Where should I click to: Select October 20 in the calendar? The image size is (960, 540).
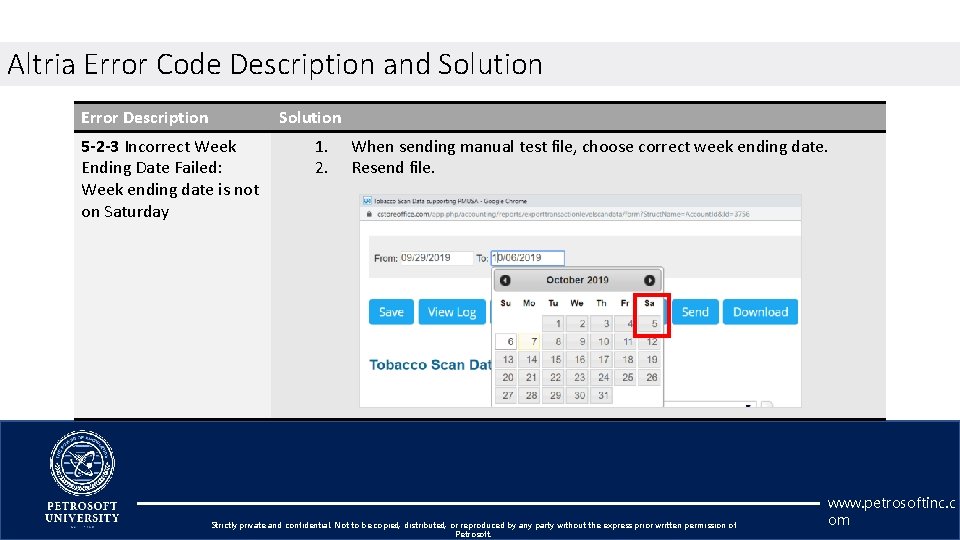pyautogui.click(x=506, y=377)
